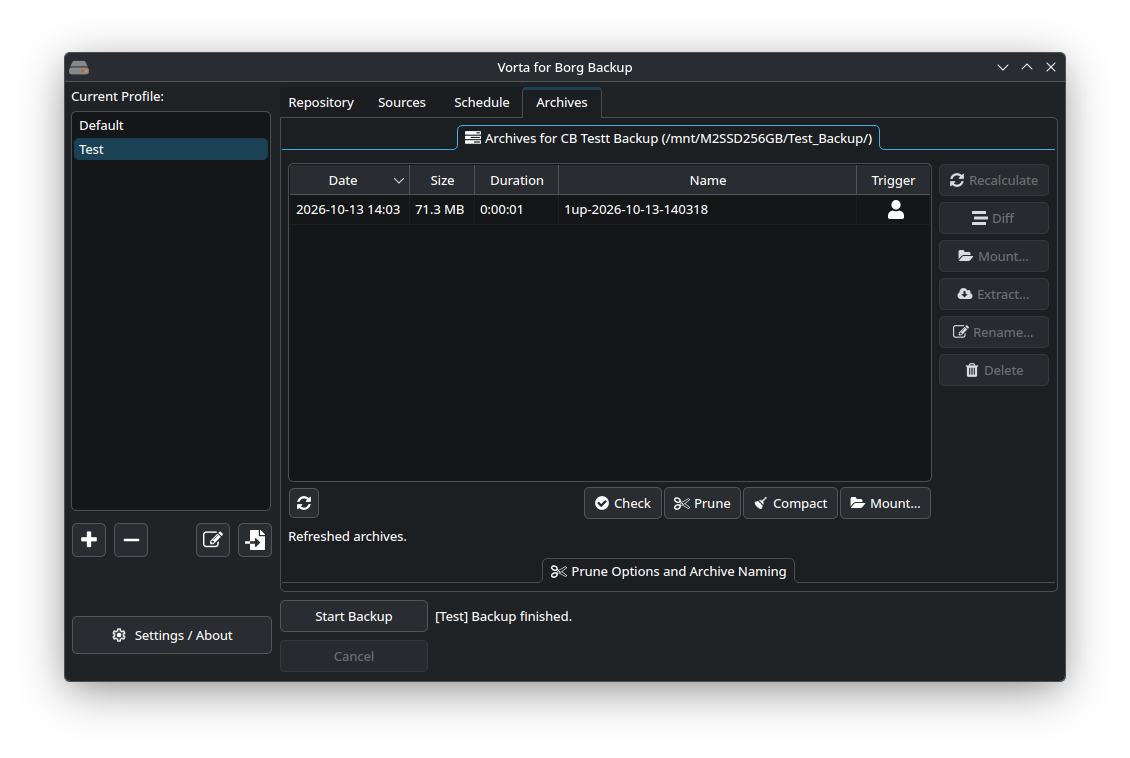Image resolution: width=1130 pixels, height=758 pixels.
Task: Start Backup now
Action: pyautogui.click(x=354, y=616)
